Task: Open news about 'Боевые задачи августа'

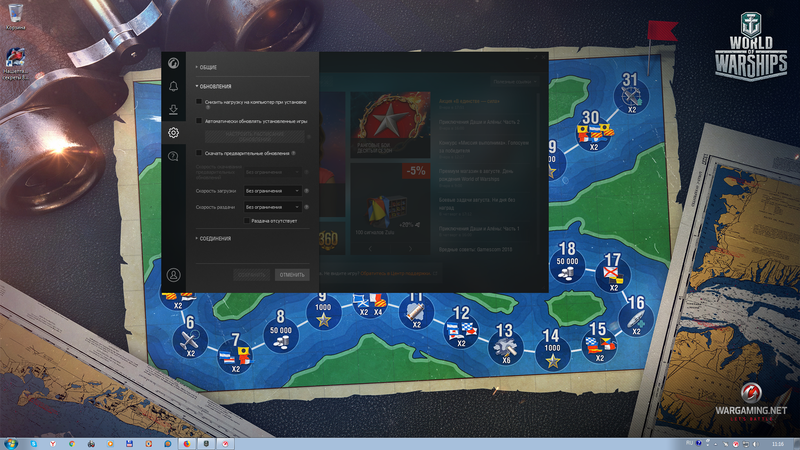Action: [x=477, y=204]
